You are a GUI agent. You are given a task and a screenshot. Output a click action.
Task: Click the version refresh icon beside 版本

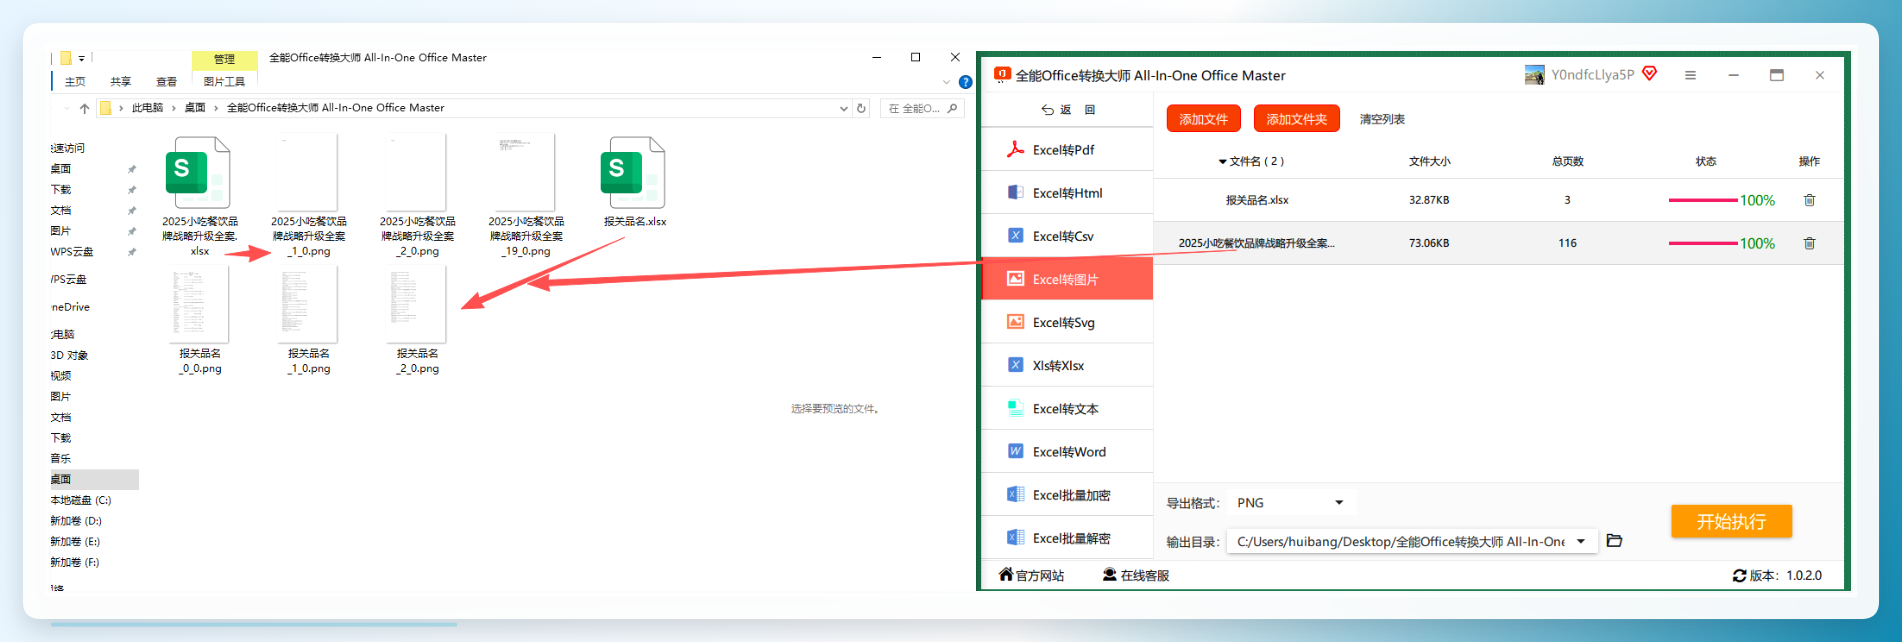pyautogui.click(x=1739, y=576)
